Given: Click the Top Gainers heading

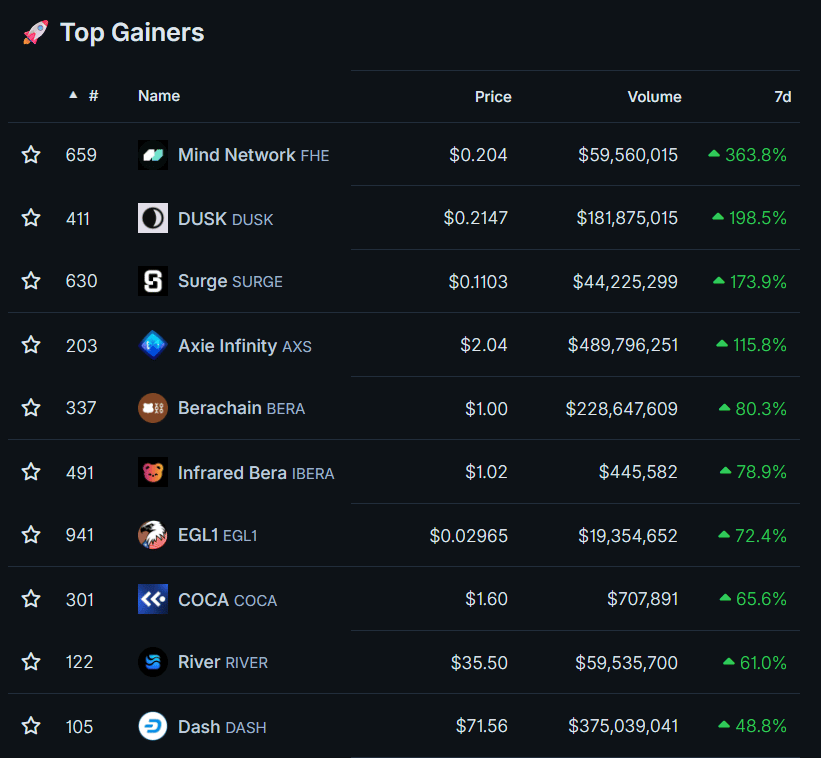Looking at the screenshot, I should pos(132,32).
